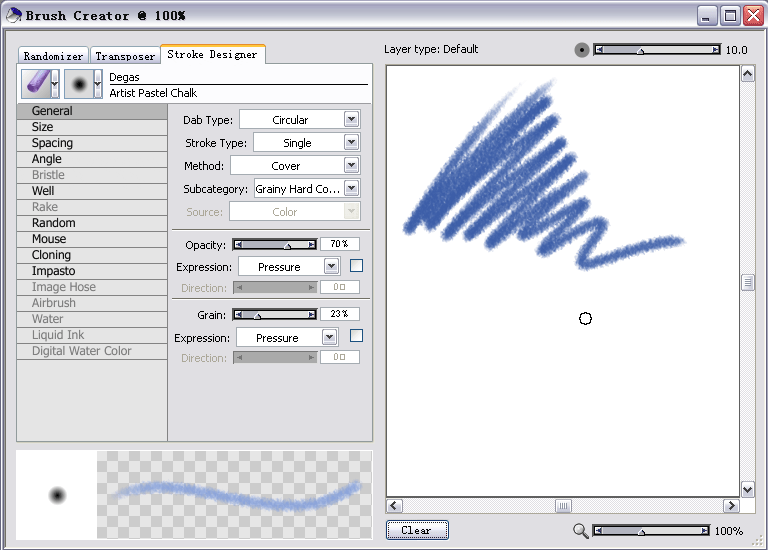Open the Stroke Type dropdown
Screen dimensions: 768x550
(x=351, y=143)
